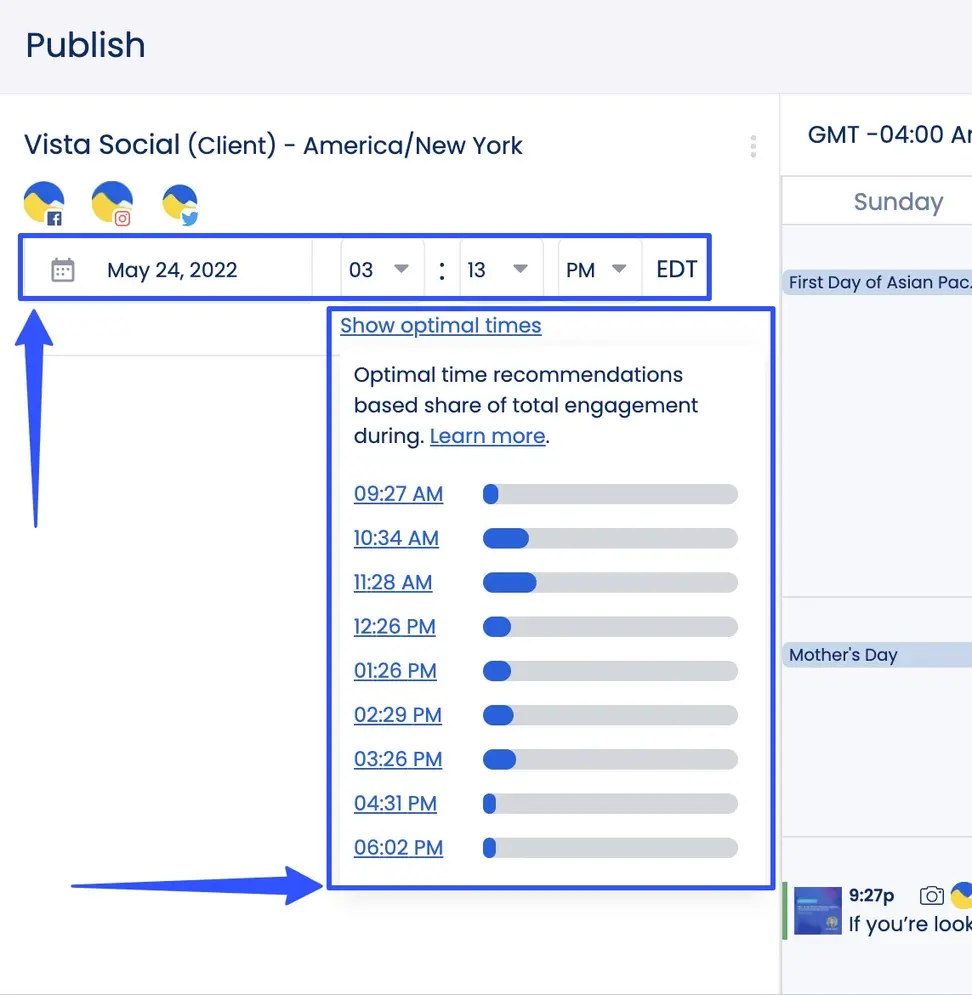Viewport: 972px width, 995px height.
Task: Click the profile avatar beside the camera icon
Action: coord(963,895)
